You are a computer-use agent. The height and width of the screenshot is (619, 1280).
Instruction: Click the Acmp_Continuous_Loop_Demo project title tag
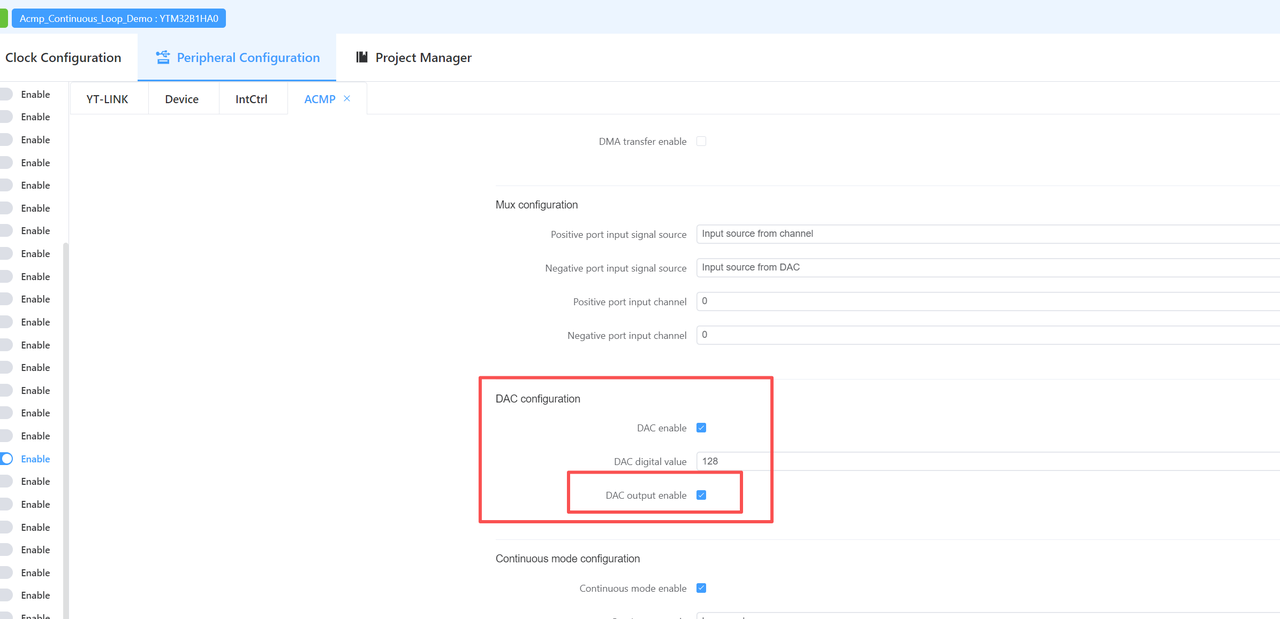tap(118, 18)
